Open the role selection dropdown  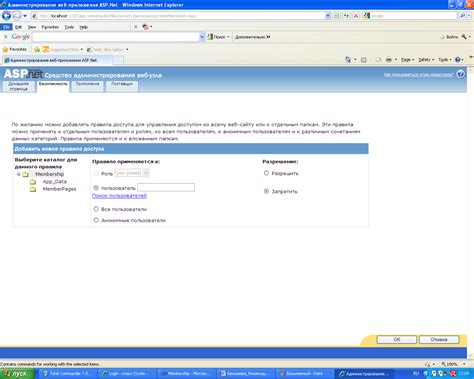click(132, 173)
